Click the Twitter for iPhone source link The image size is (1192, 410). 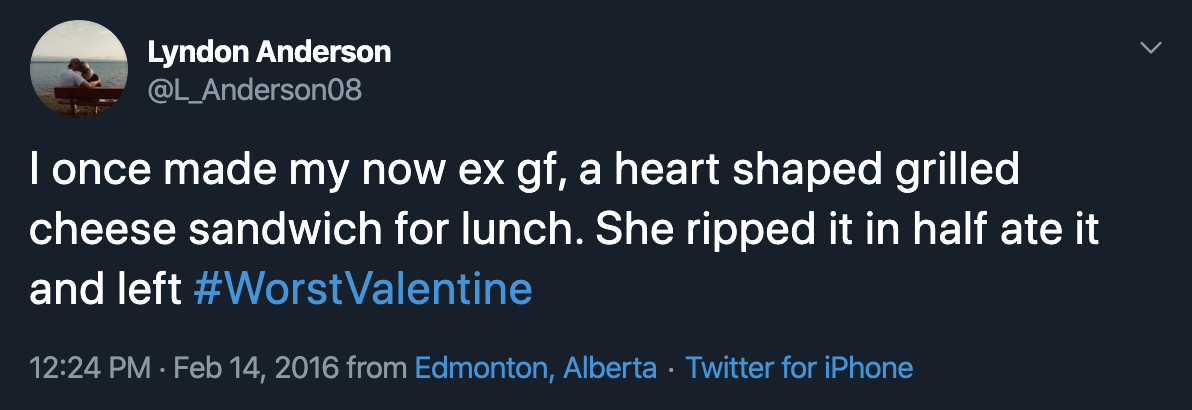click(799, 367)
